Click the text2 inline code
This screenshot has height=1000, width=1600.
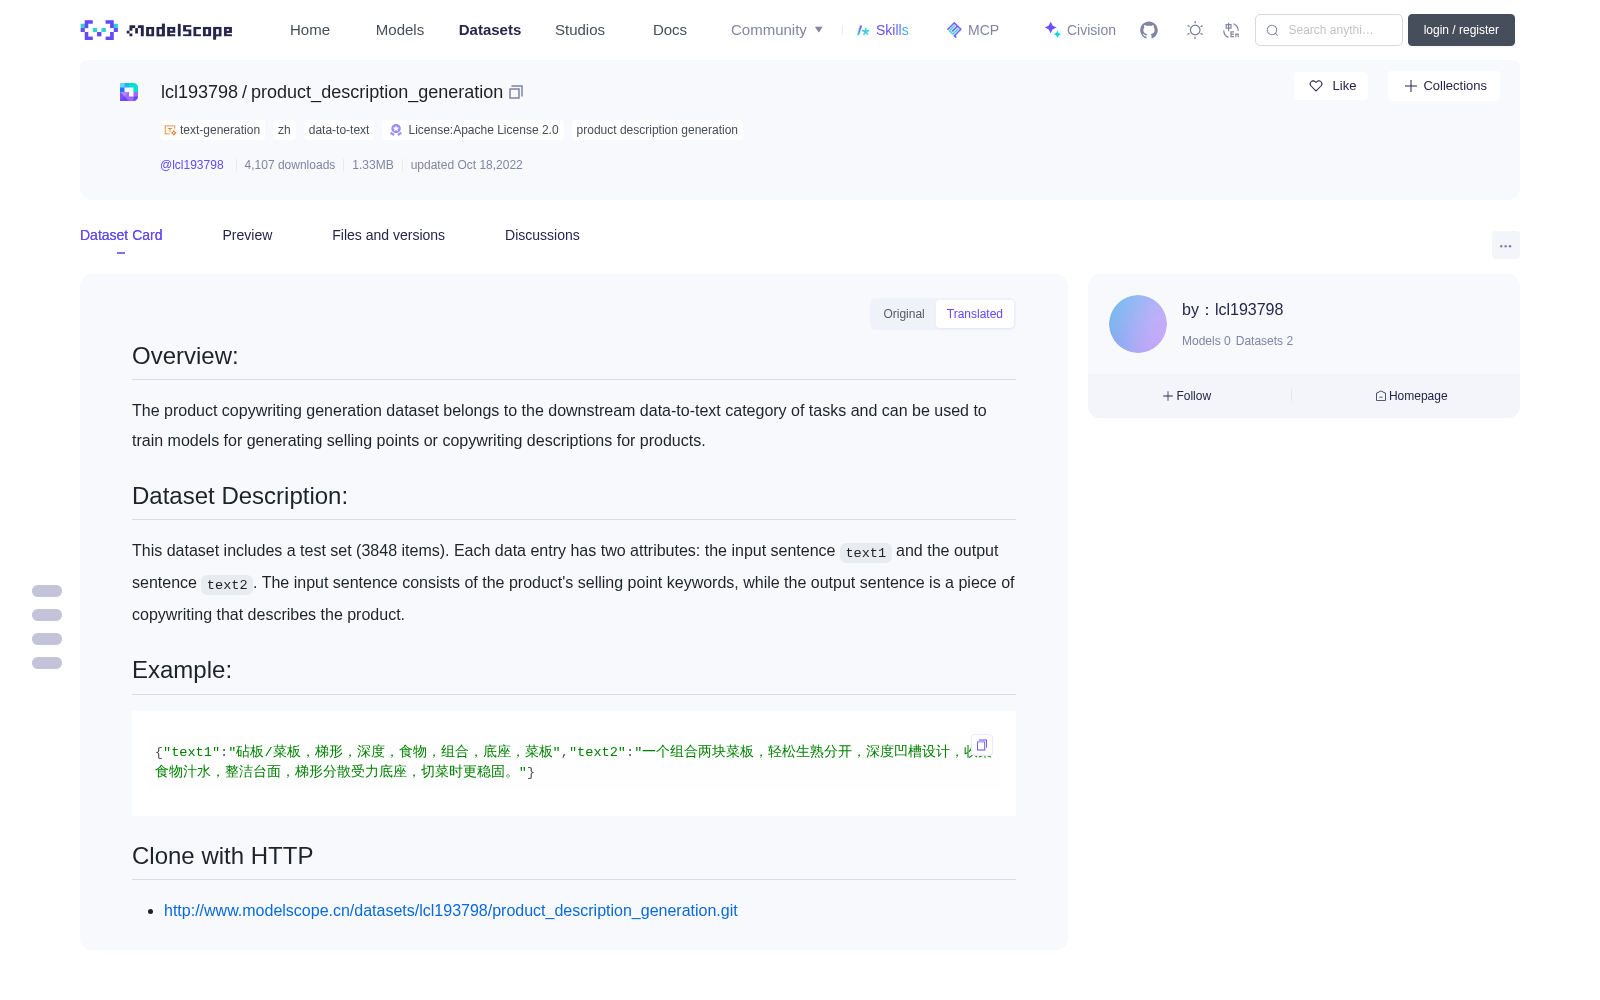[x=227, y=584]
